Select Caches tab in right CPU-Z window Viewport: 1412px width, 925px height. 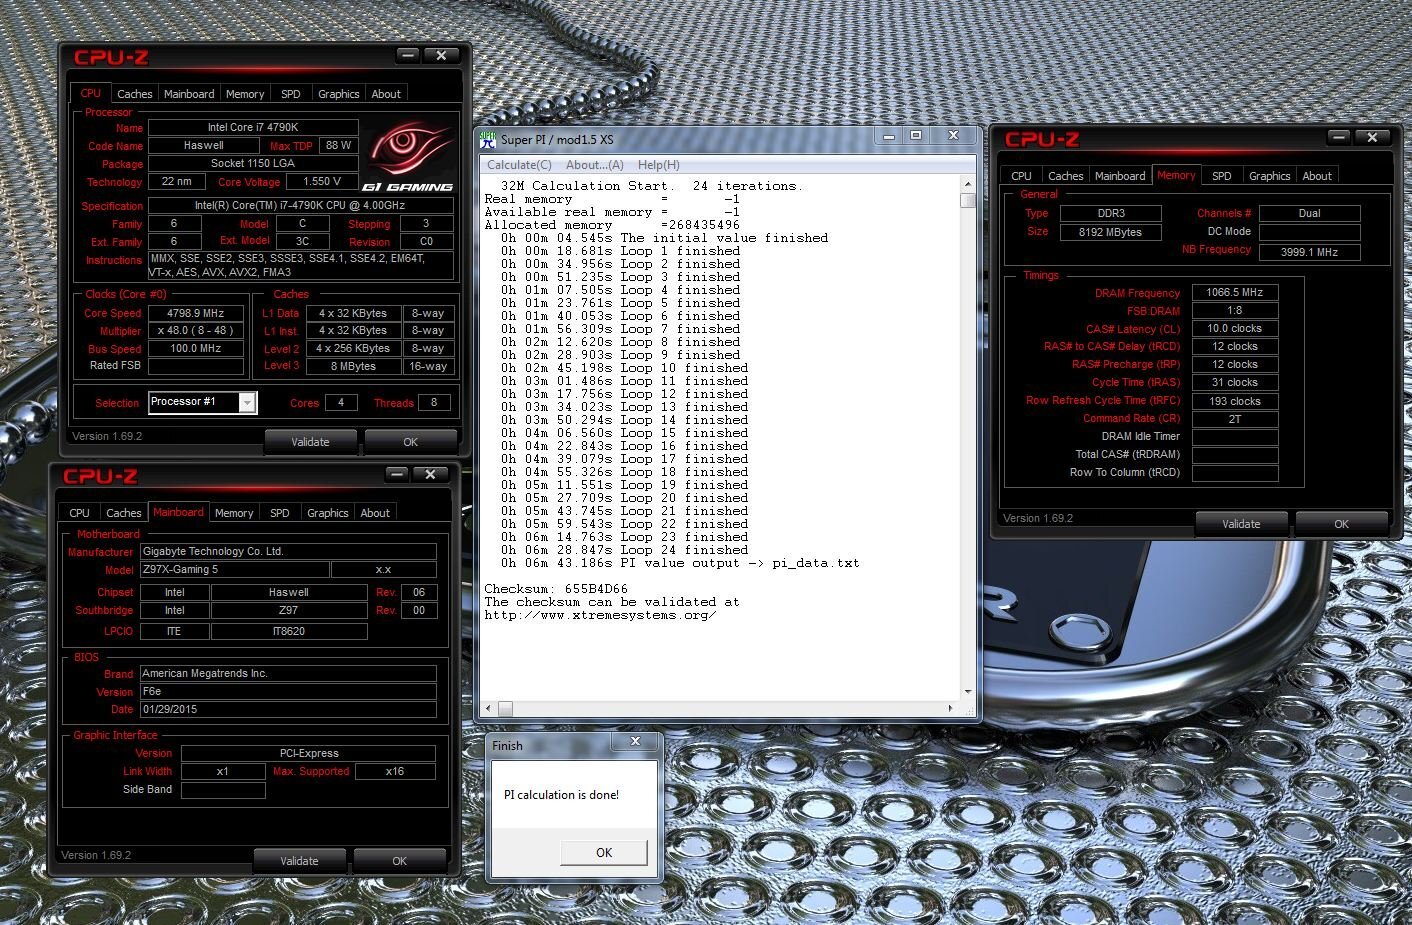(x=1066, y=176)
